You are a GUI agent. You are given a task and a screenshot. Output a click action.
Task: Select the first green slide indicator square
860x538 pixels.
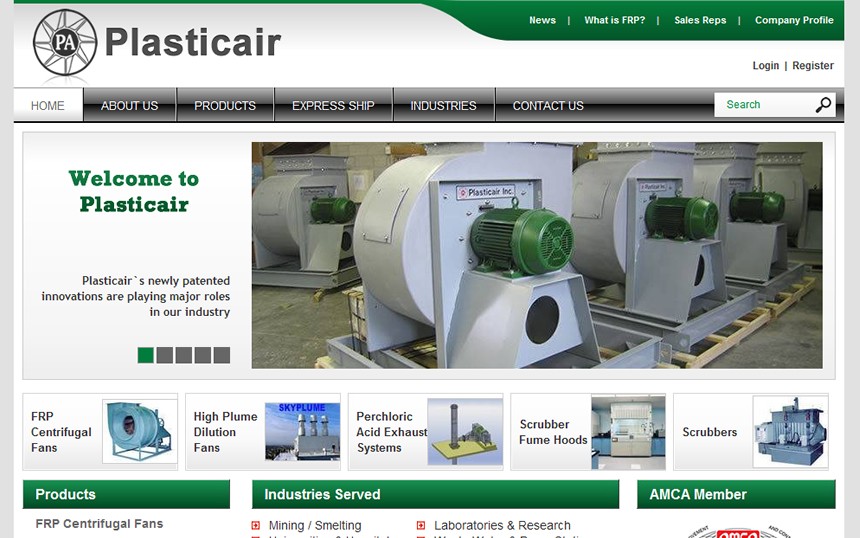tap(145, 355)
